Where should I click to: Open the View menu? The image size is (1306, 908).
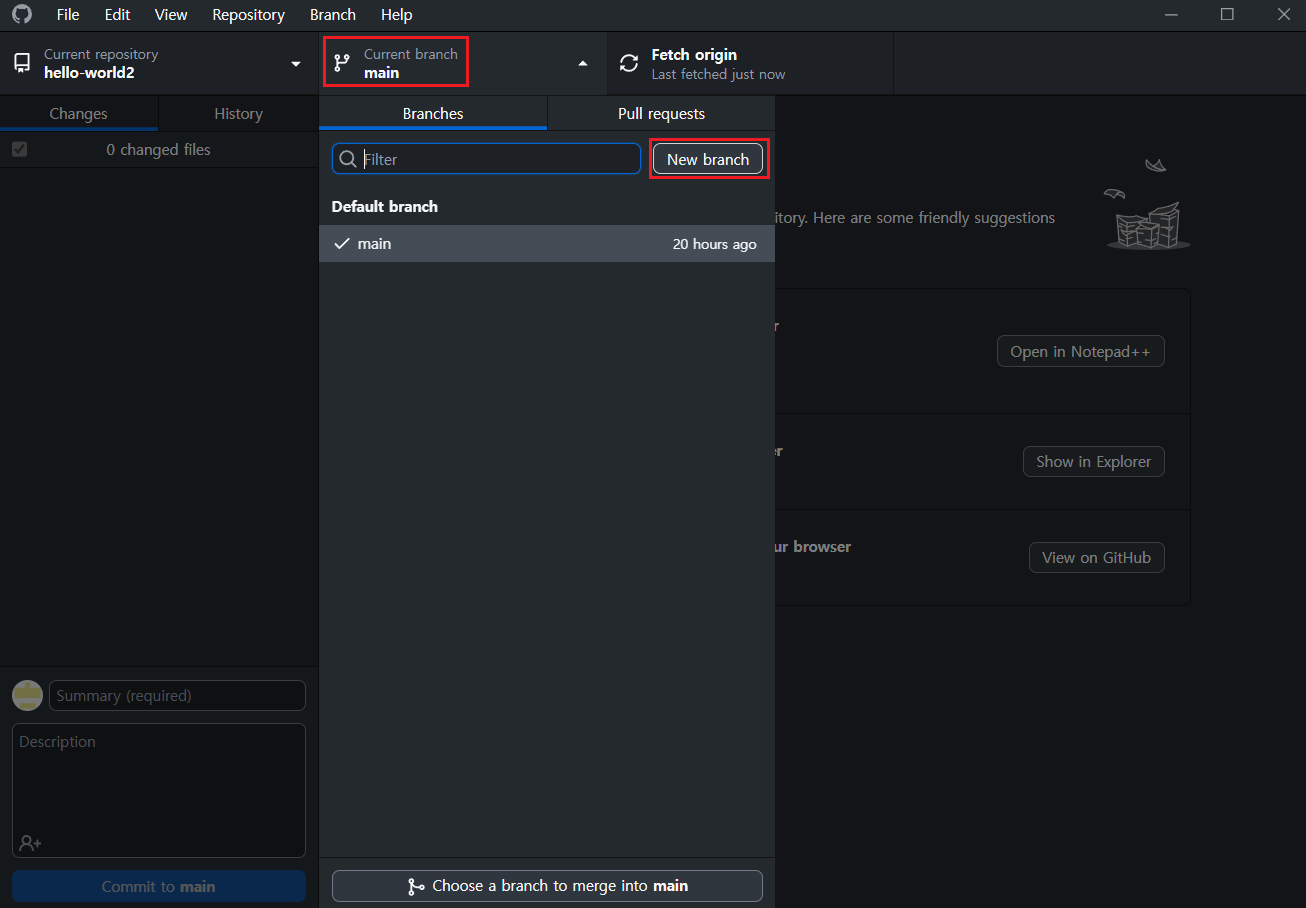(171, 15)
